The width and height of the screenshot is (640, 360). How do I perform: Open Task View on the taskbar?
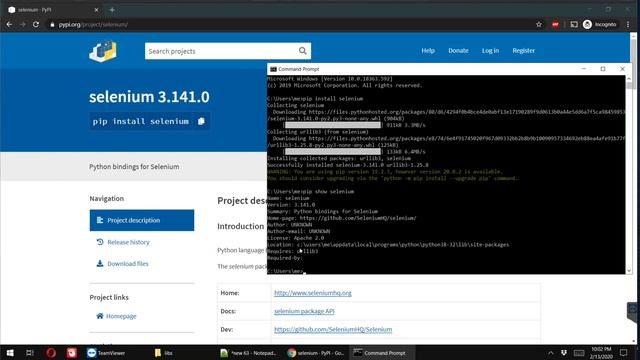click(x=30, y=353)
